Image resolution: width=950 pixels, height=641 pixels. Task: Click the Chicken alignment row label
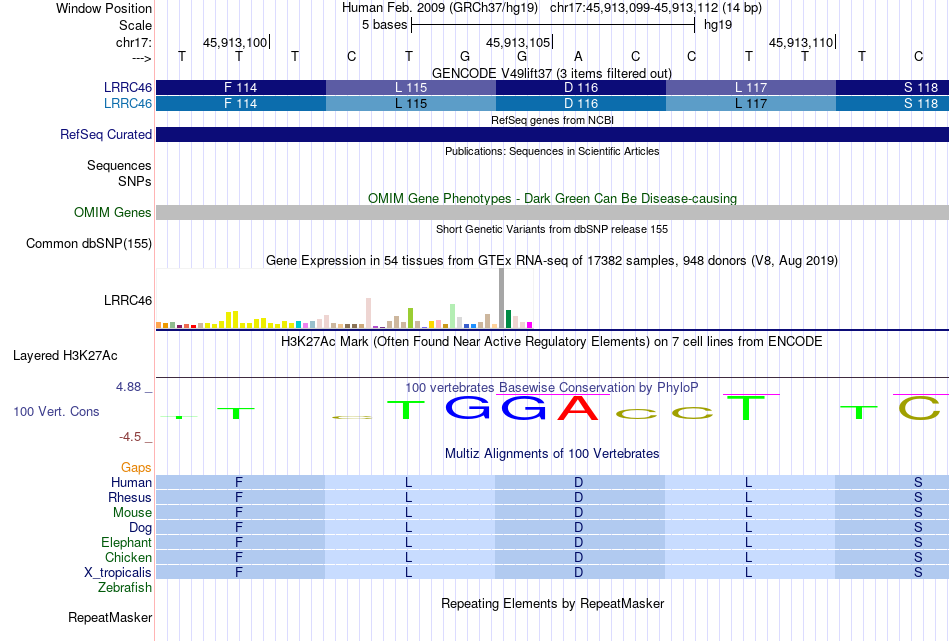click(x=128, y=557)
